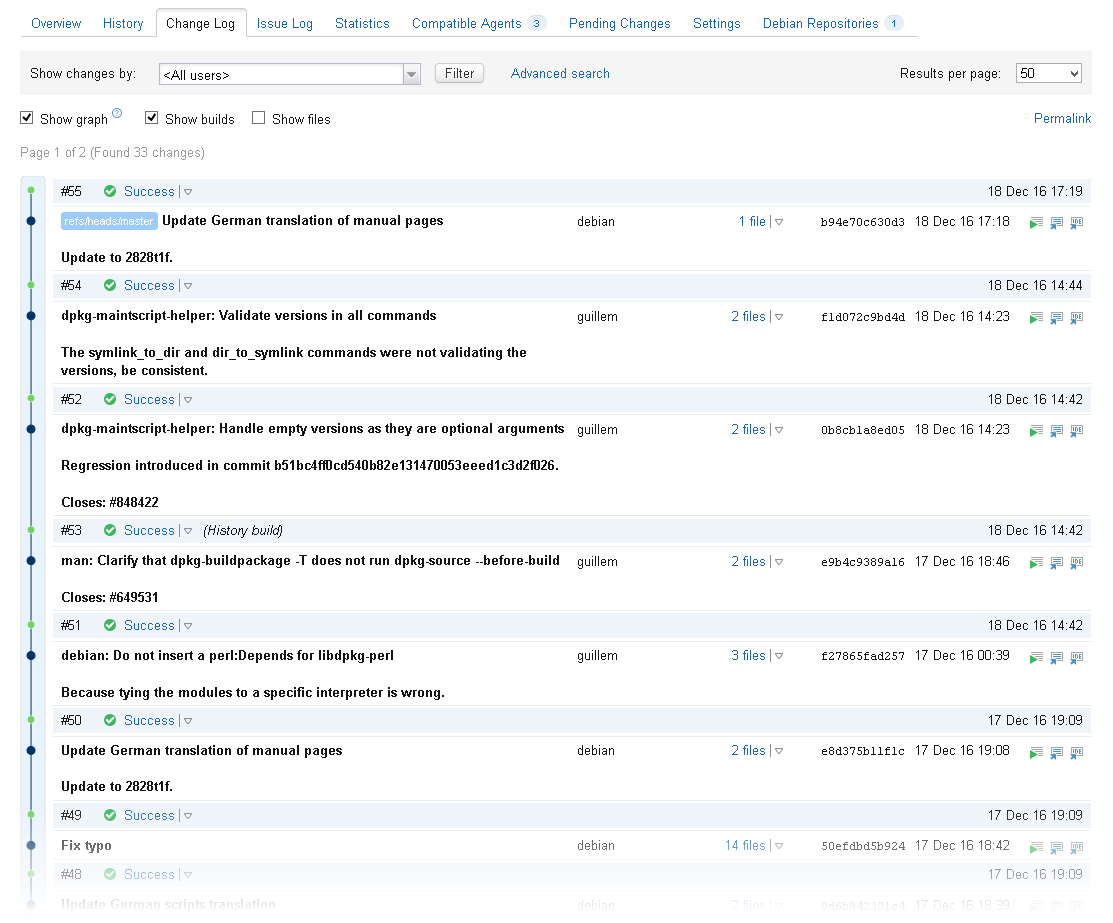This screenshot has width=1113, height=923.
Task: Expand the build #54 actions arrow
Action: tap(188, 286)
